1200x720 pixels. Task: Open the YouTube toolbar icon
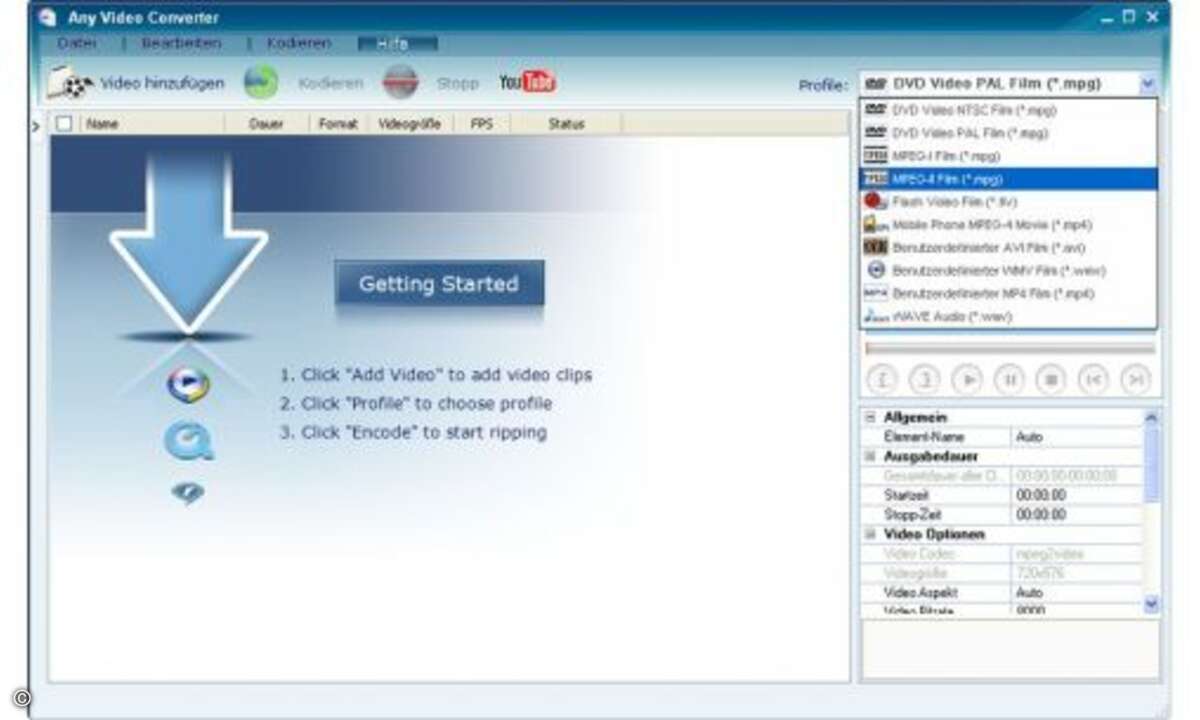527,82
